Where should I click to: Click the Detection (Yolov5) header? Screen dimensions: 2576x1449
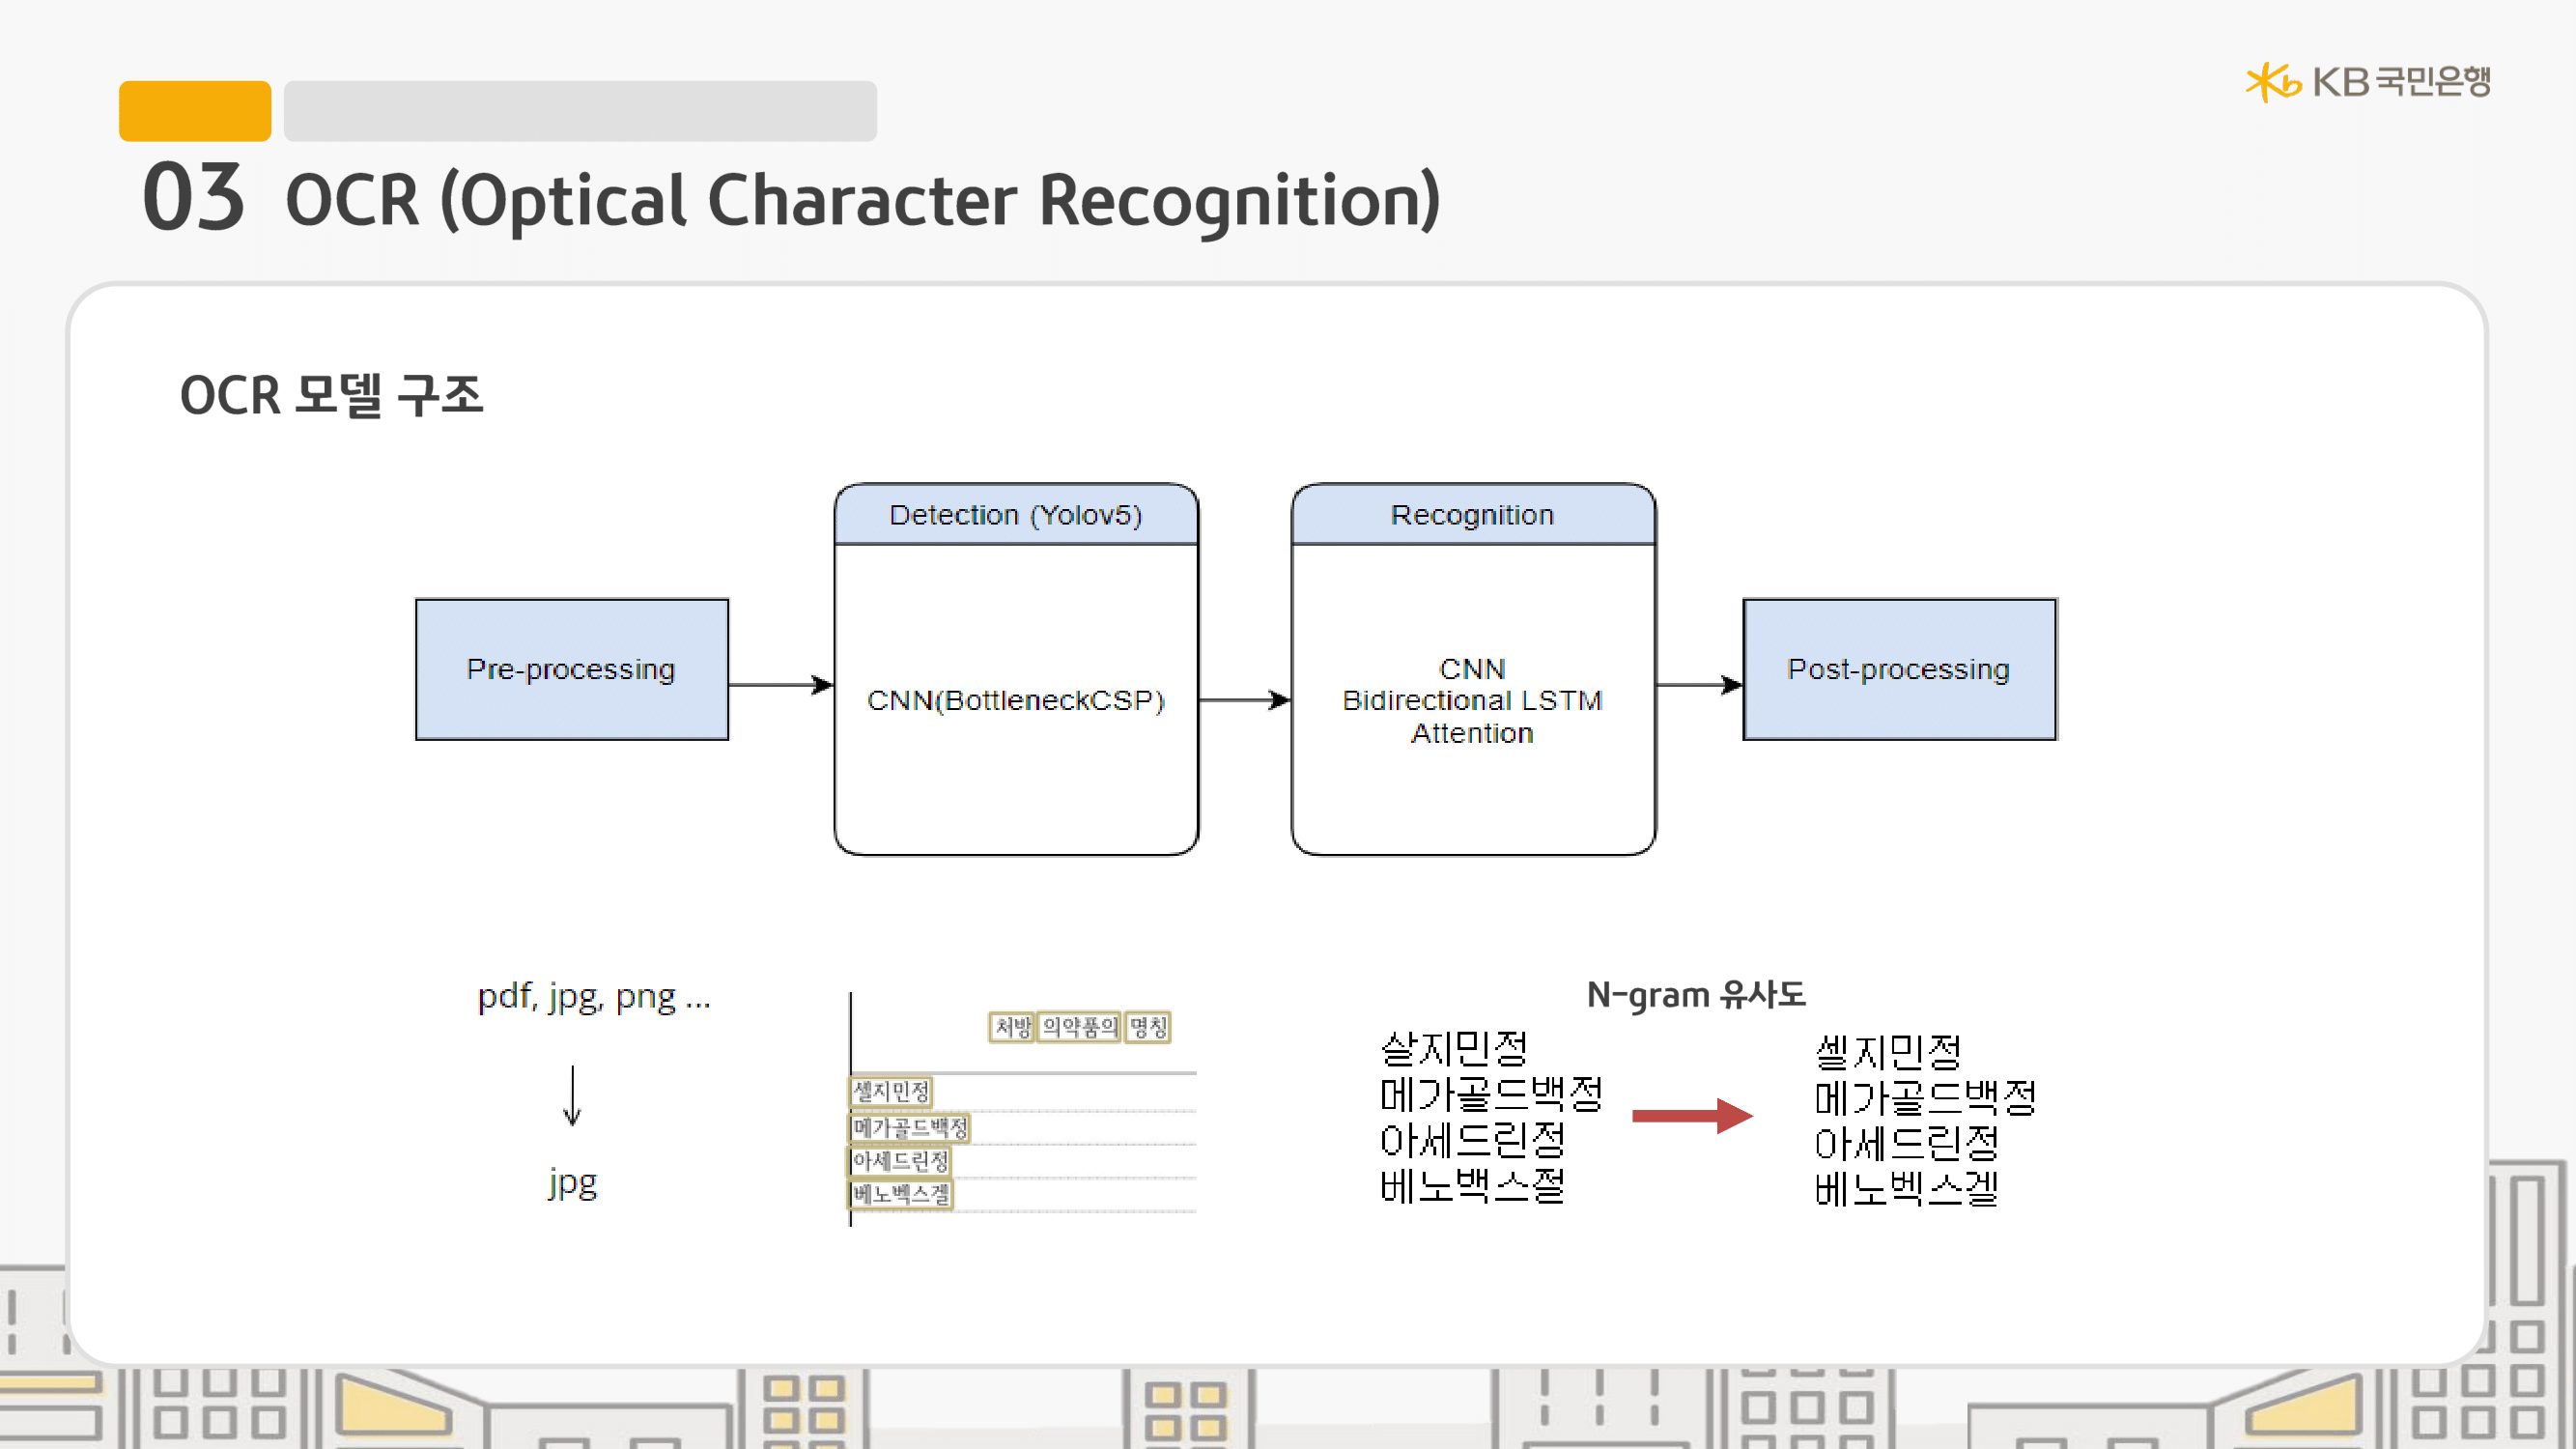[1016, 515]
